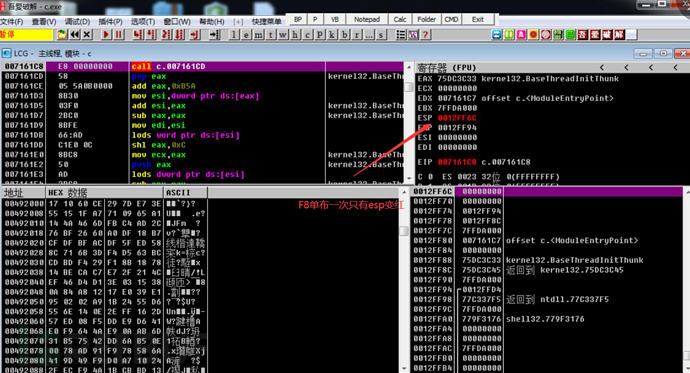
Task: Click the Trace over icon
Action: coord(179,34)
